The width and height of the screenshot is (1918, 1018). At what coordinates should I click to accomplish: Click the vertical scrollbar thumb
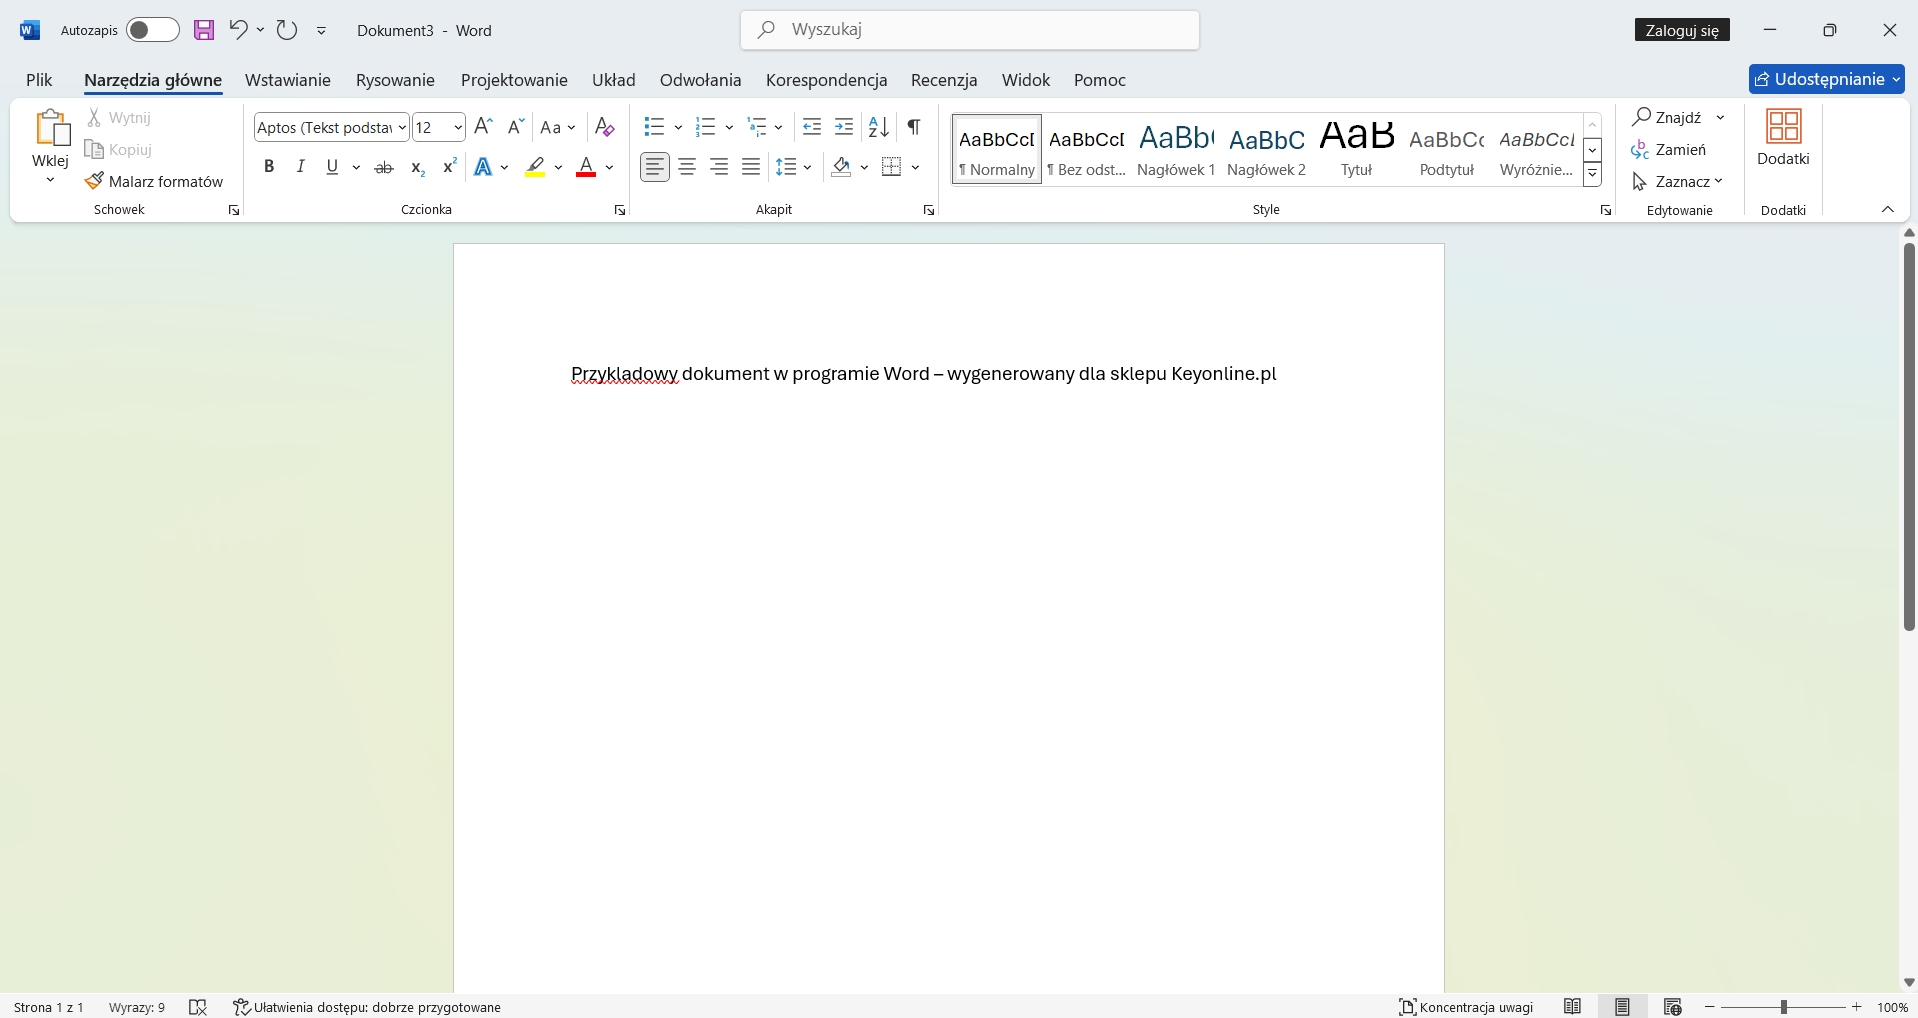(x=1909, y=437)
